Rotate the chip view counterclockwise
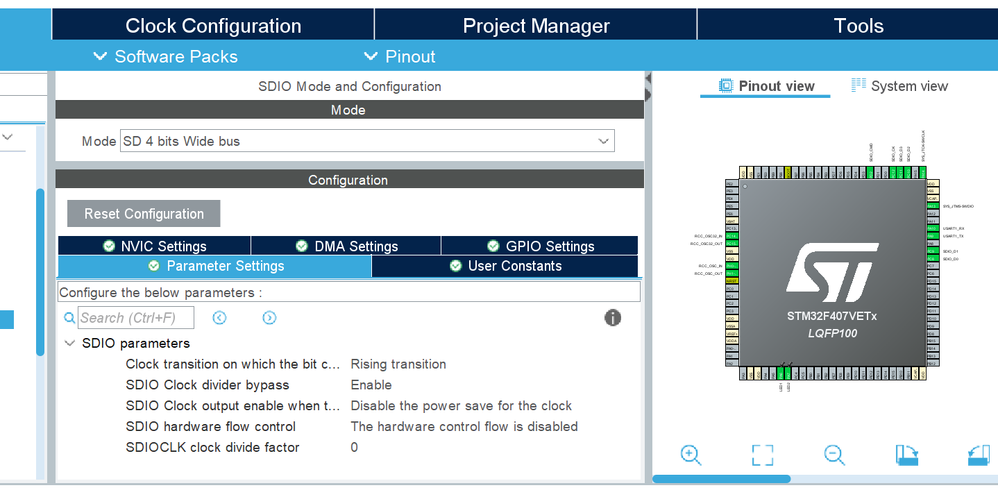Viewport: 998px width, 488px height. tap(979, 454)
